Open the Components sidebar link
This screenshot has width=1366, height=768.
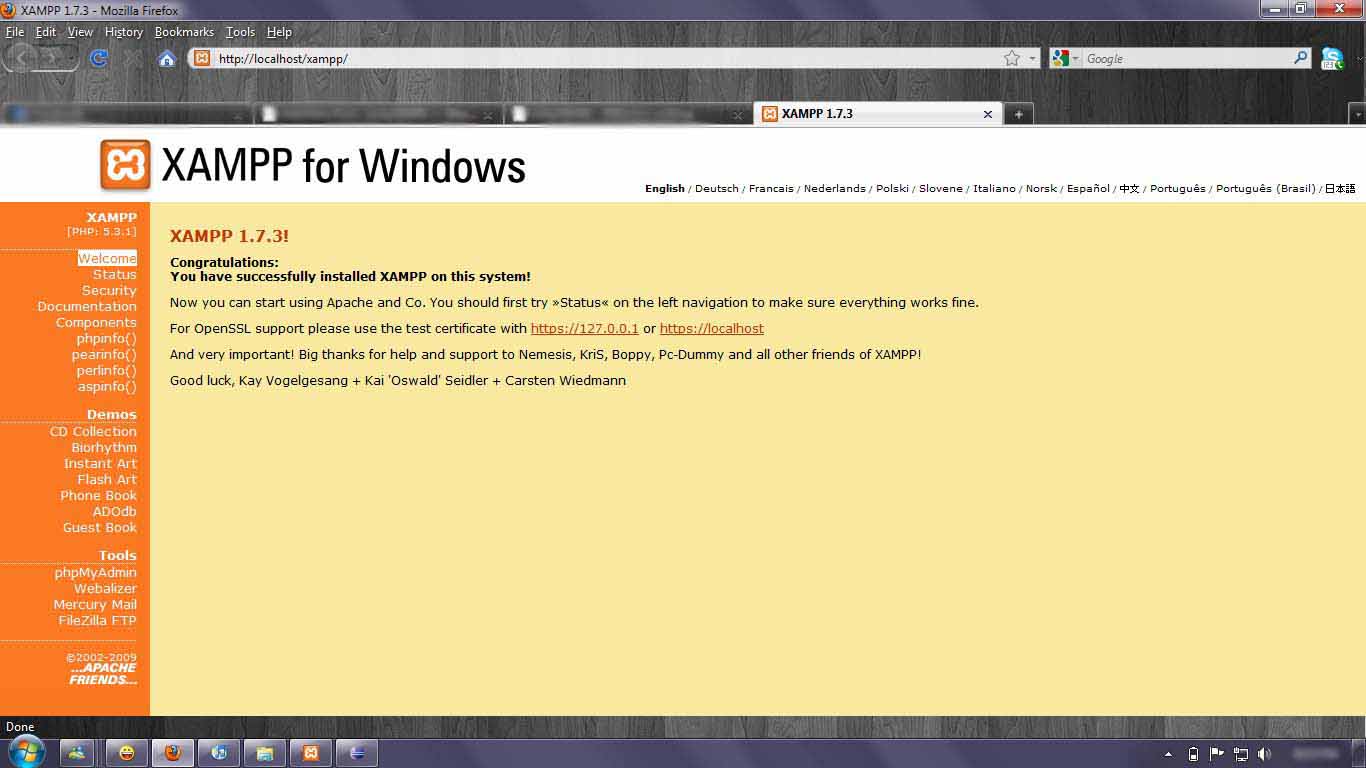pyautogui.click(x=96, y=322)
